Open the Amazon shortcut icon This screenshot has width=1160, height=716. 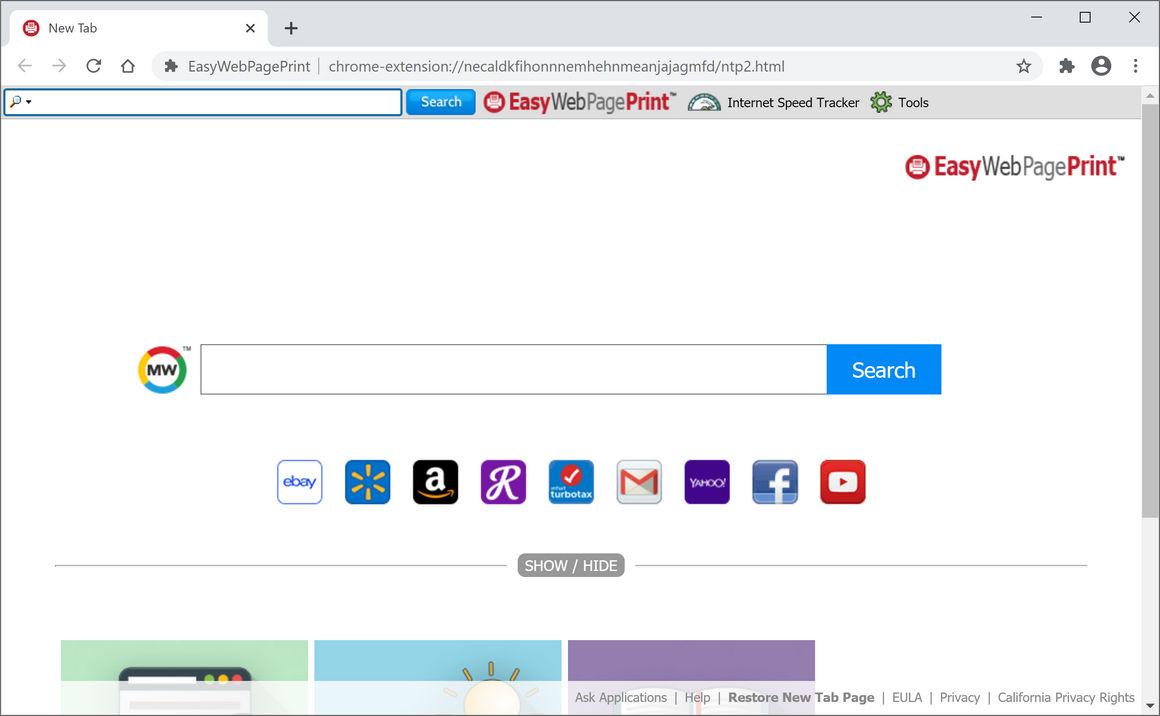click(x=436, y=482)
